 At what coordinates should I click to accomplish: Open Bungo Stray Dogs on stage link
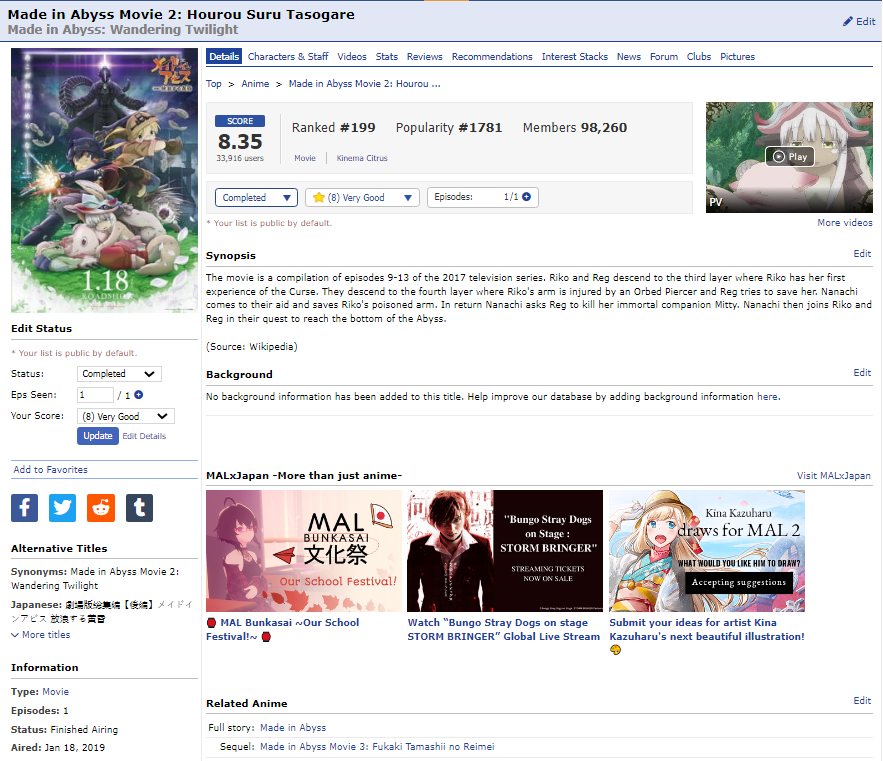coord(503,629)
